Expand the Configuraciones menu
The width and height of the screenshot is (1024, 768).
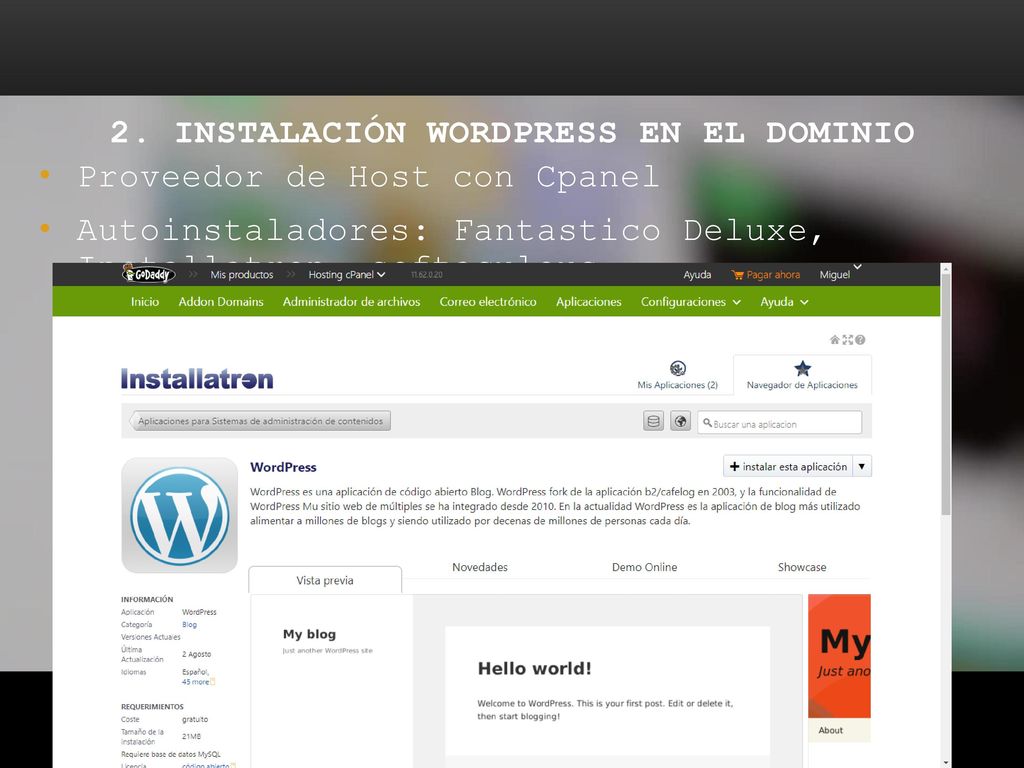(x=690, y=302)
